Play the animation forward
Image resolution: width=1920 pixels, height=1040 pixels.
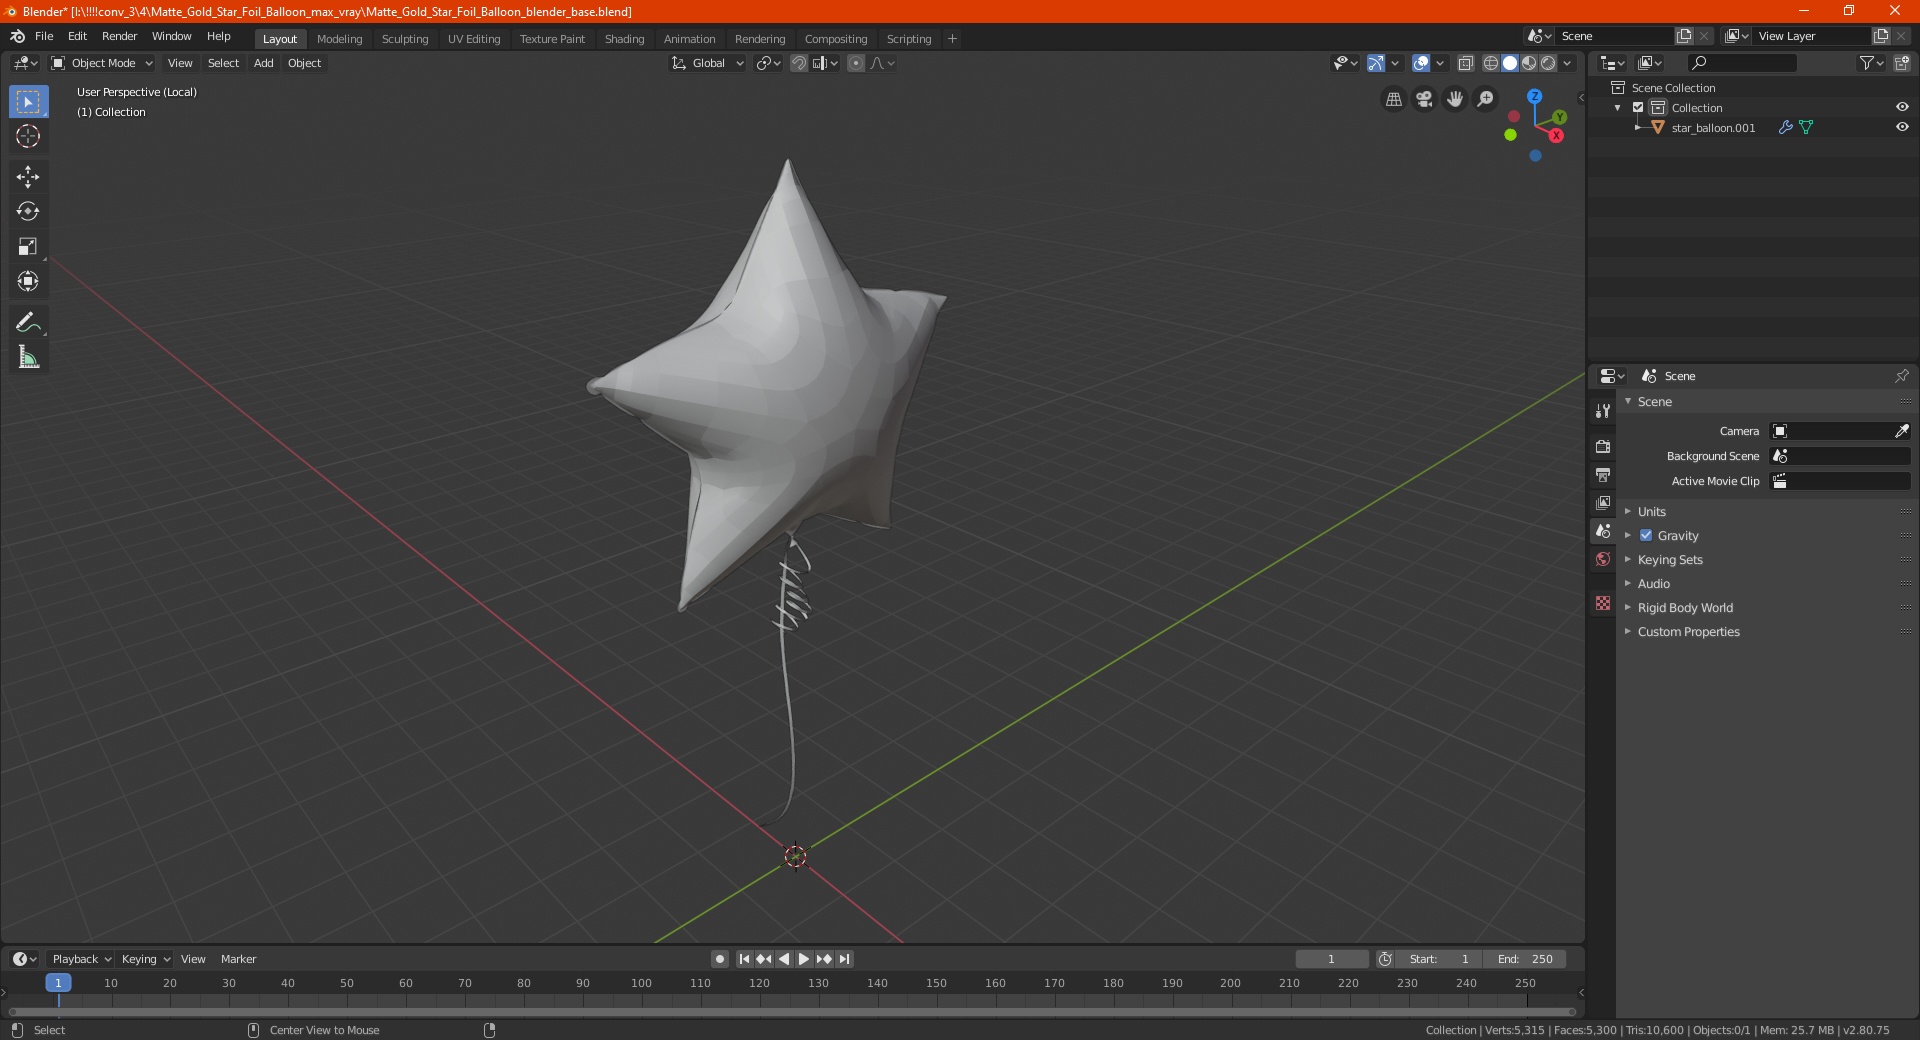tap(804, 959)
